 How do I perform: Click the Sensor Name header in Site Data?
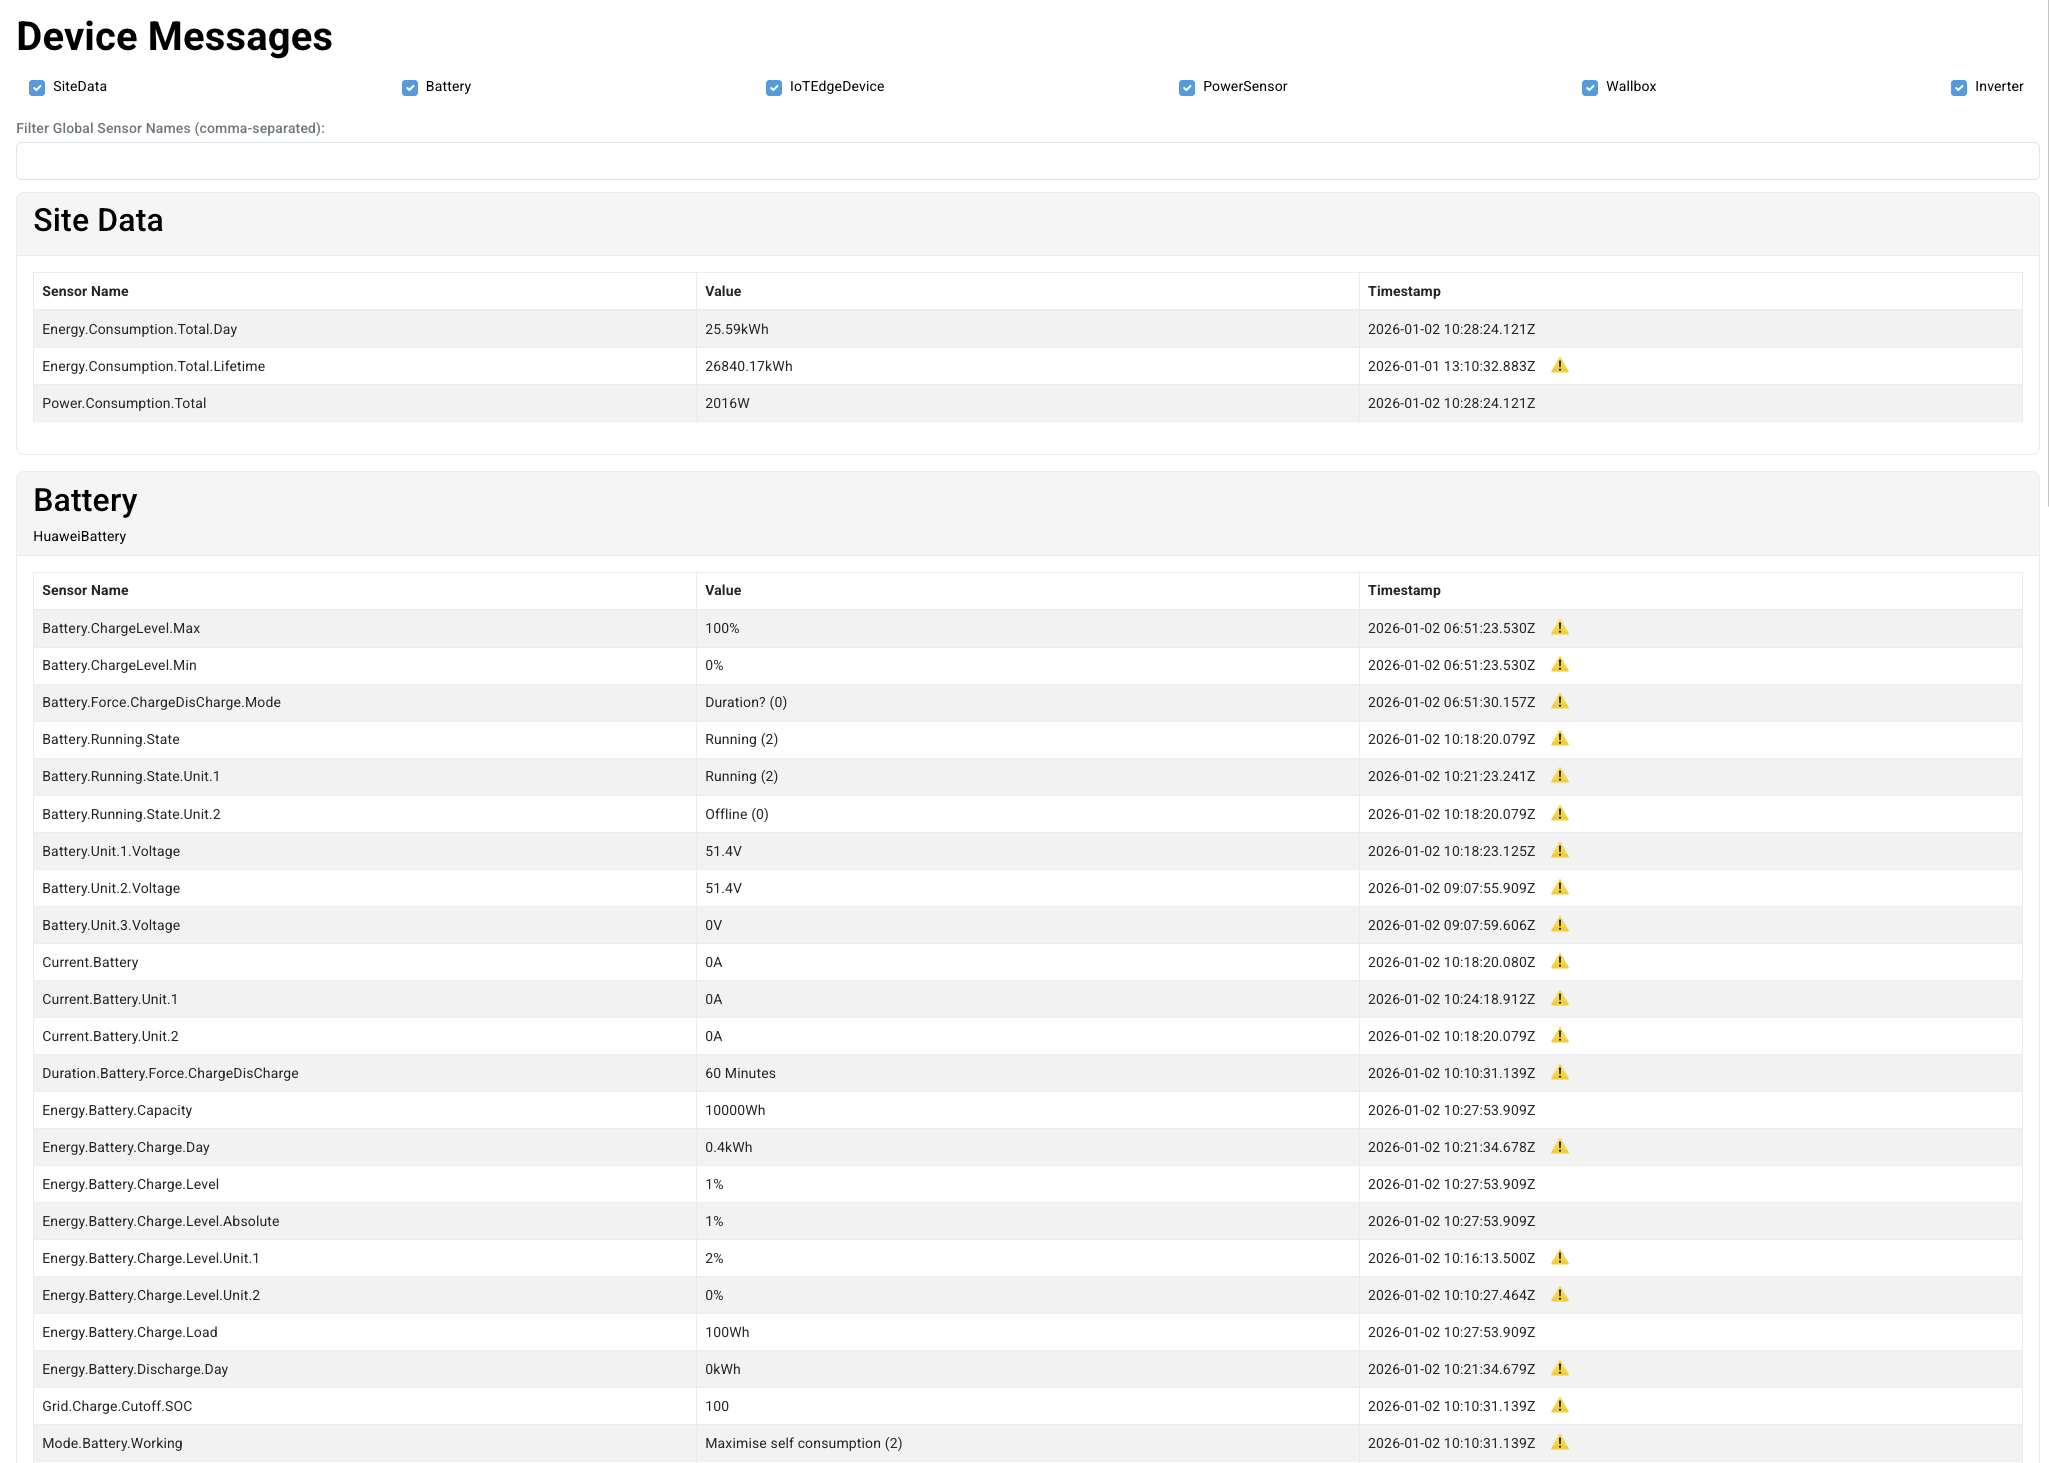pos(85,291)
